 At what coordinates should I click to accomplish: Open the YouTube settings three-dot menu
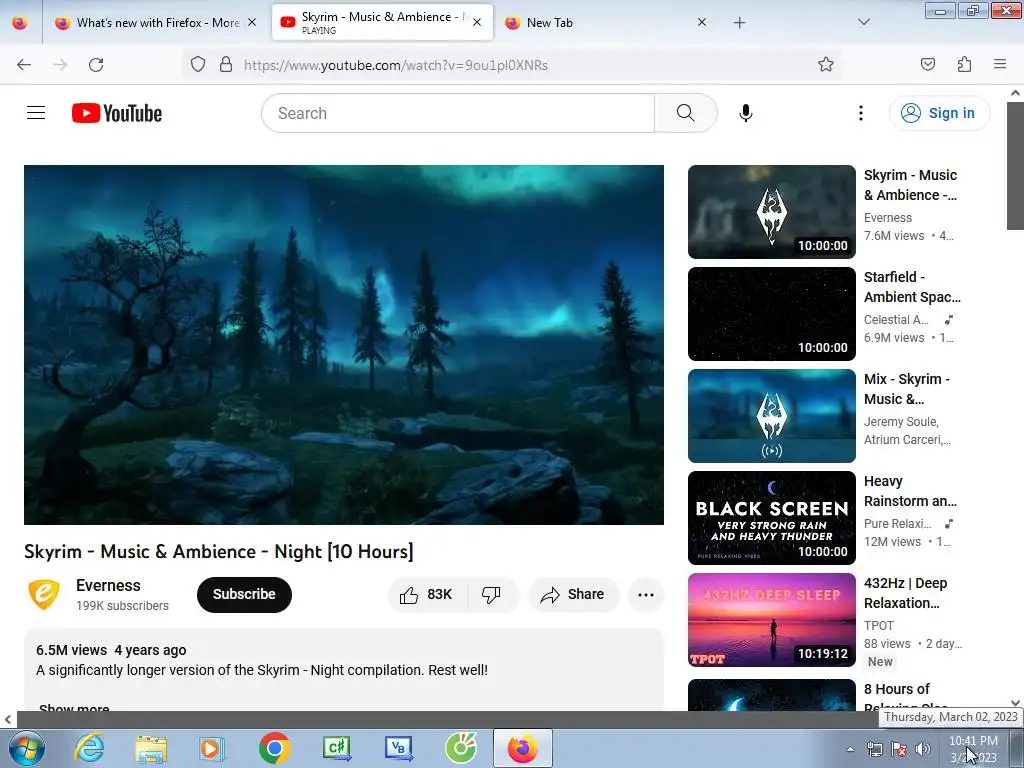tap(861, 113)
